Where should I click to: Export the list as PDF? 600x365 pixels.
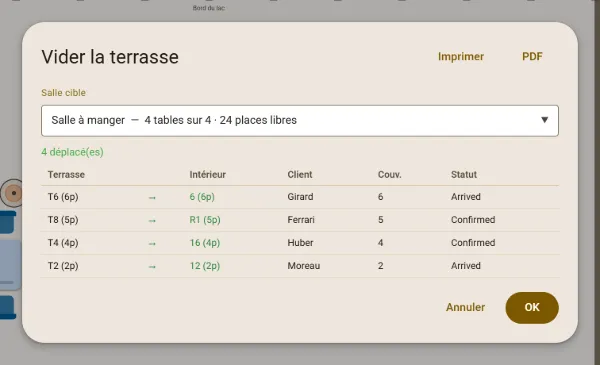point(532,57)
